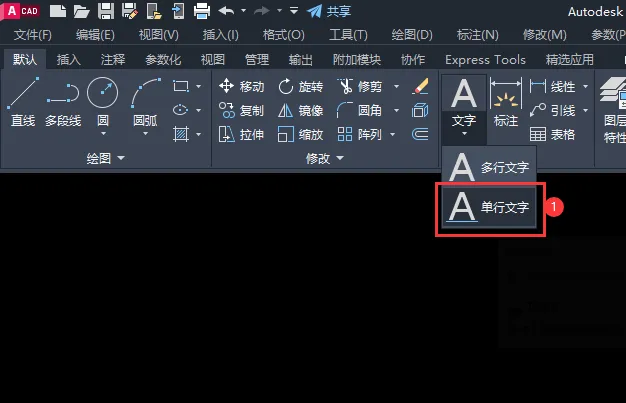Save the drawing with the floppy icon
This screenshot has width=626, height=403.
coord(106,11)
